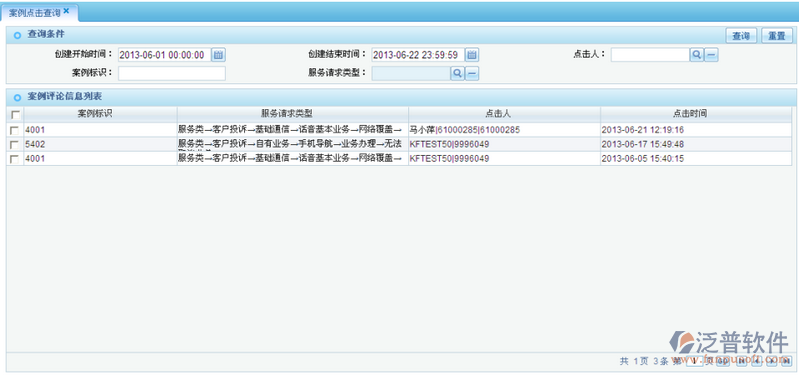Go to last page in pager
Viewport: 799px width, 375px height.
coord(786,361)
